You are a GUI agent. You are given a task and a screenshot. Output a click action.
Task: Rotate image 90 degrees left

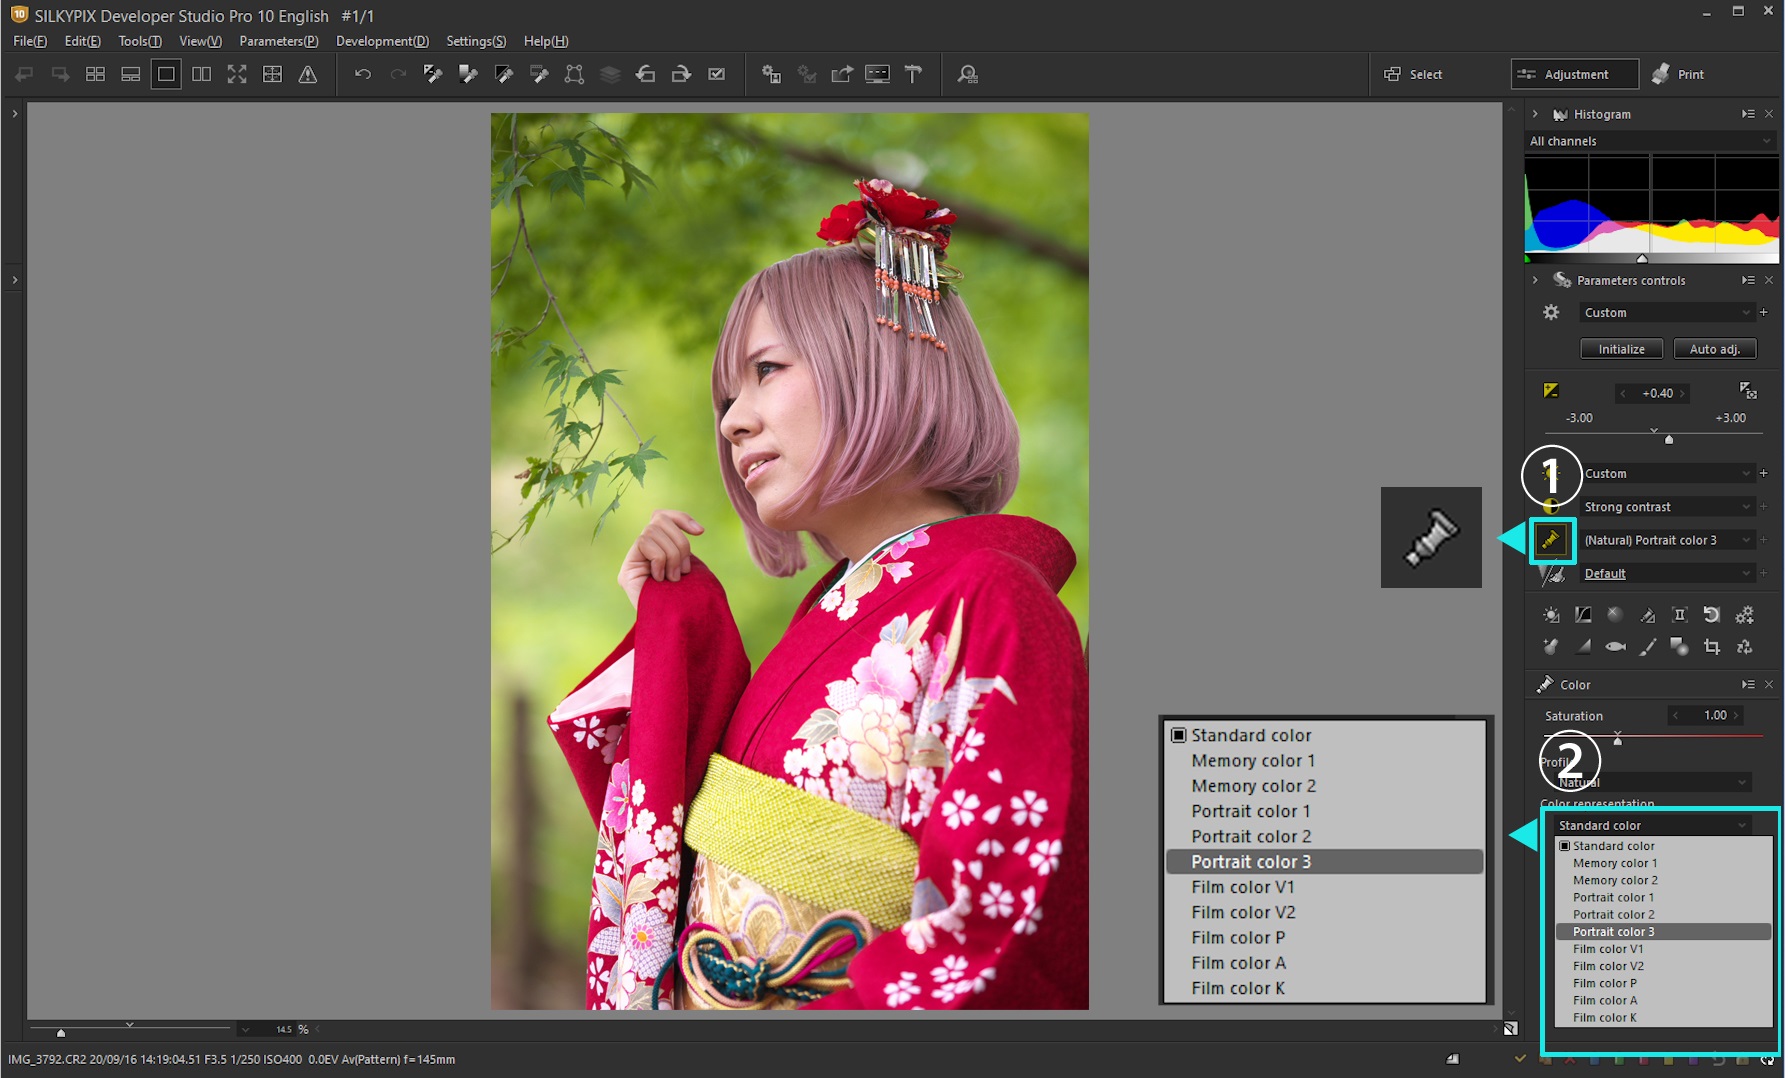[x=646, y=74]
